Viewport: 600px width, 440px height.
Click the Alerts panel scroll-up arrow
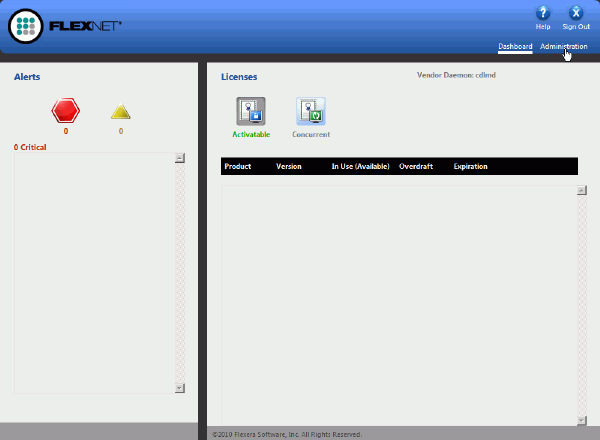click(179, 158)
